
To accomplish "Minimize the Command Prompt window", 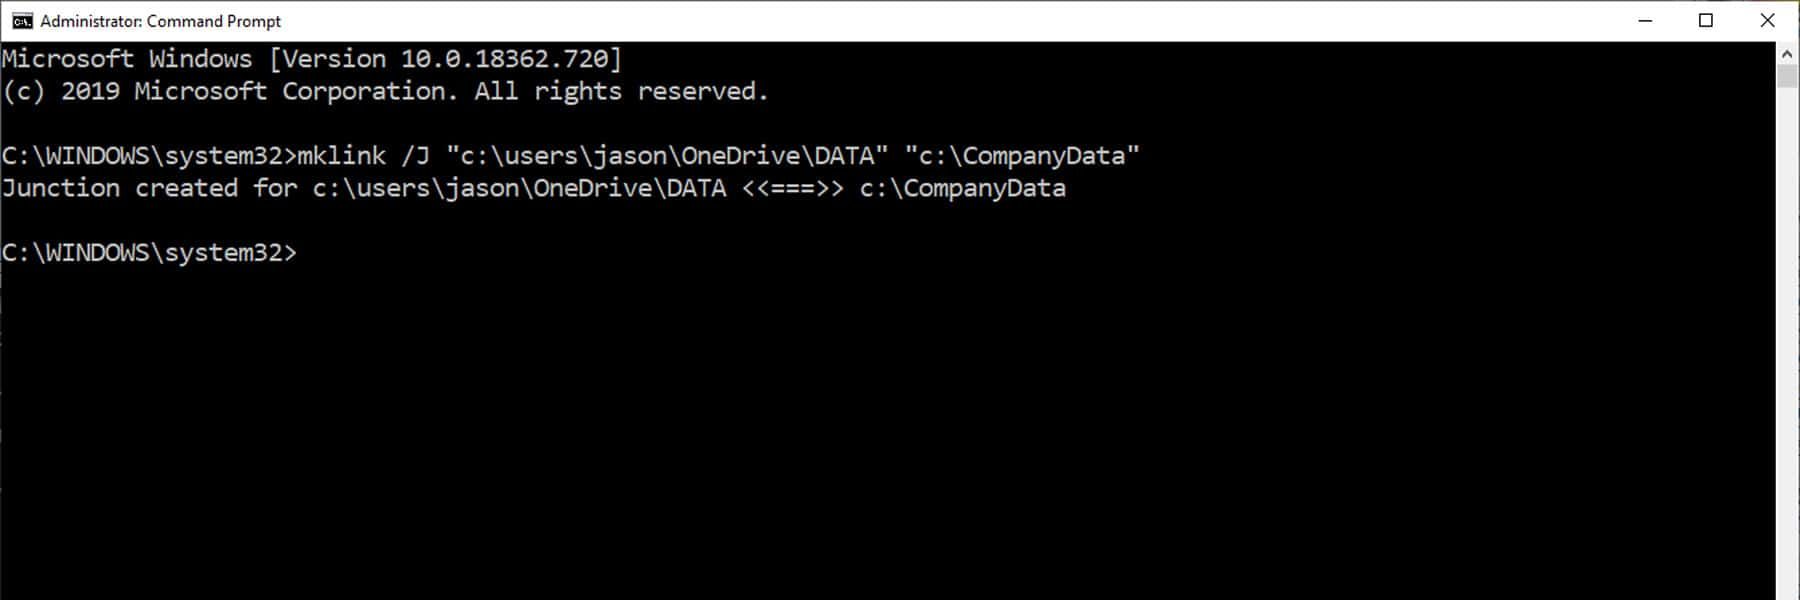I will coord(1646,20).
